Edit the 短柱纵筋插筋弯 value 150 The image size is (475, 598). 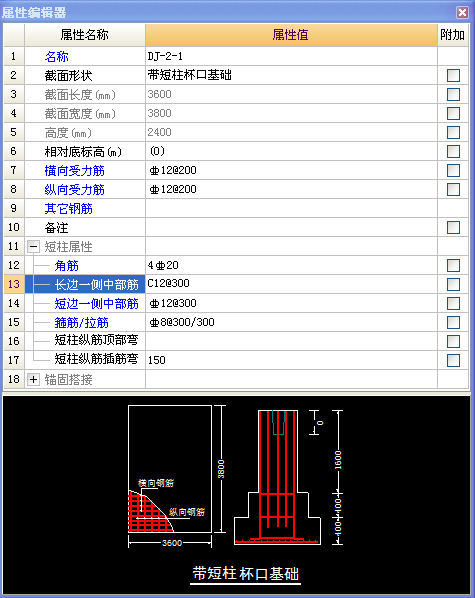pyautogui.click(x=291, y=360)
